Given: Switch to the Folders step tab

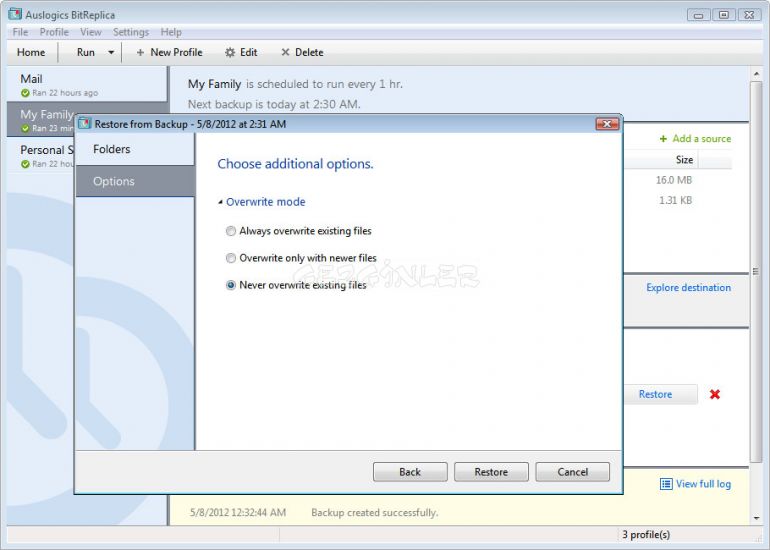Looking at the screenshot, I should (x=136, y=149).
